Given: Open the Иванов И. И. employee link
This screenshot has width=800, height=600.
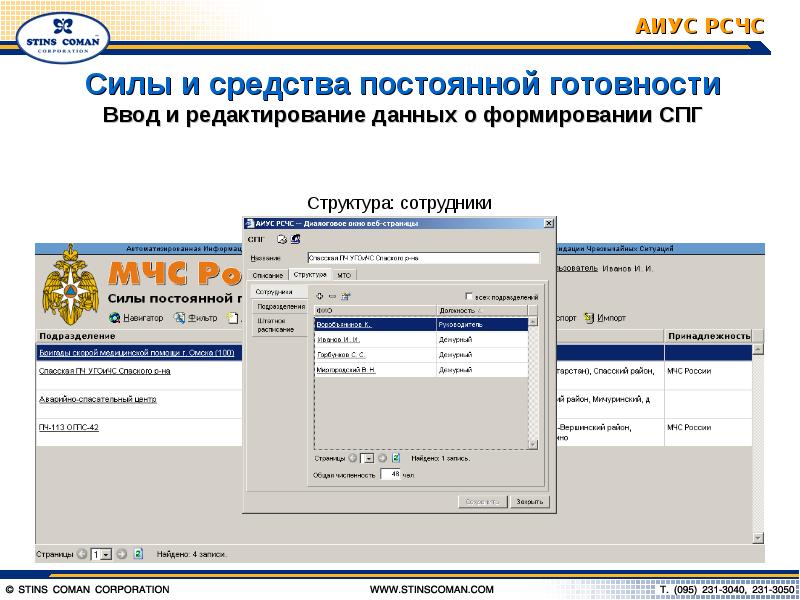Looking at the screenshot, I should tap(338, 339).
